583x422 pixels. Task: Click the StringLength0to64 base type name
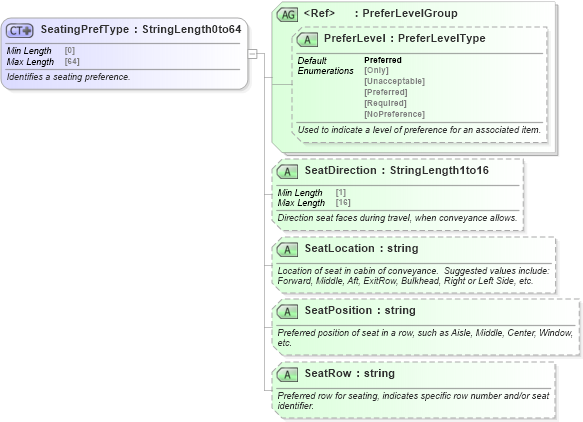point(192,29)
